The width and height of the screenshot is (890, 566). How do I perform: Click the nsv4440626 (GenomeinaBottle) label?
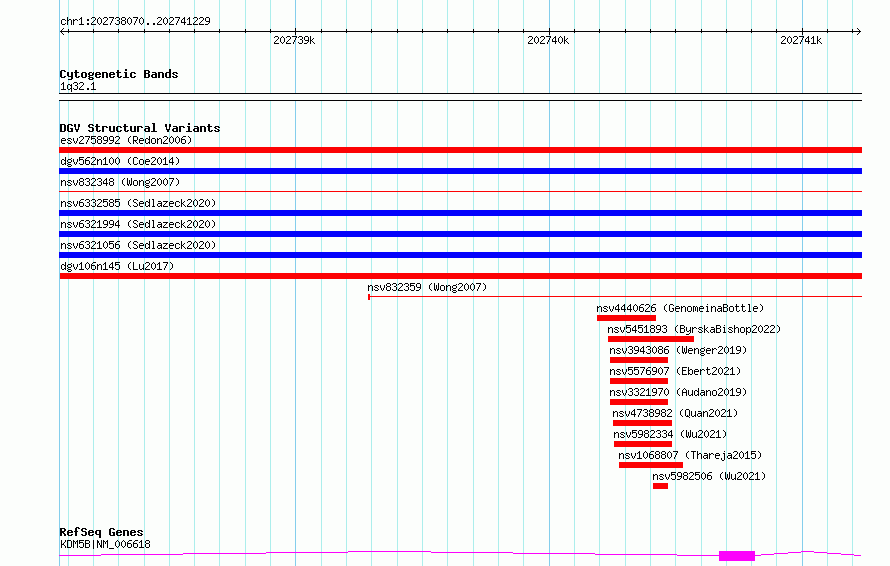pos(680,308)
